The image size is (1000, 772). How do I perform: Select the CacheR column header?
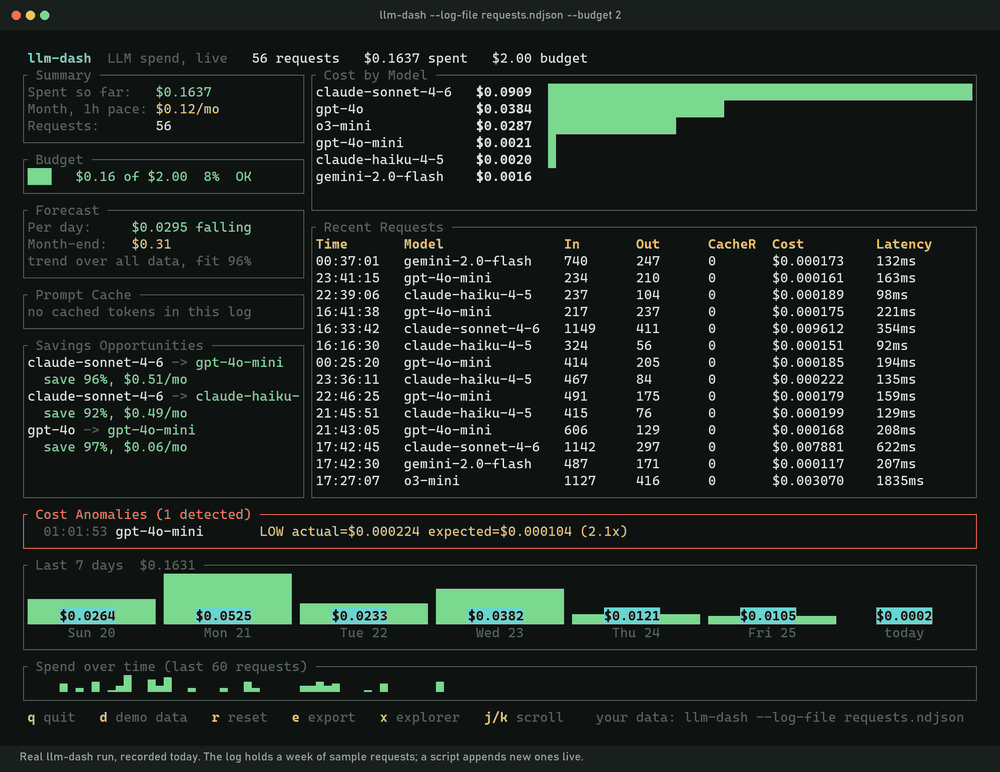(x=732, y=244)
